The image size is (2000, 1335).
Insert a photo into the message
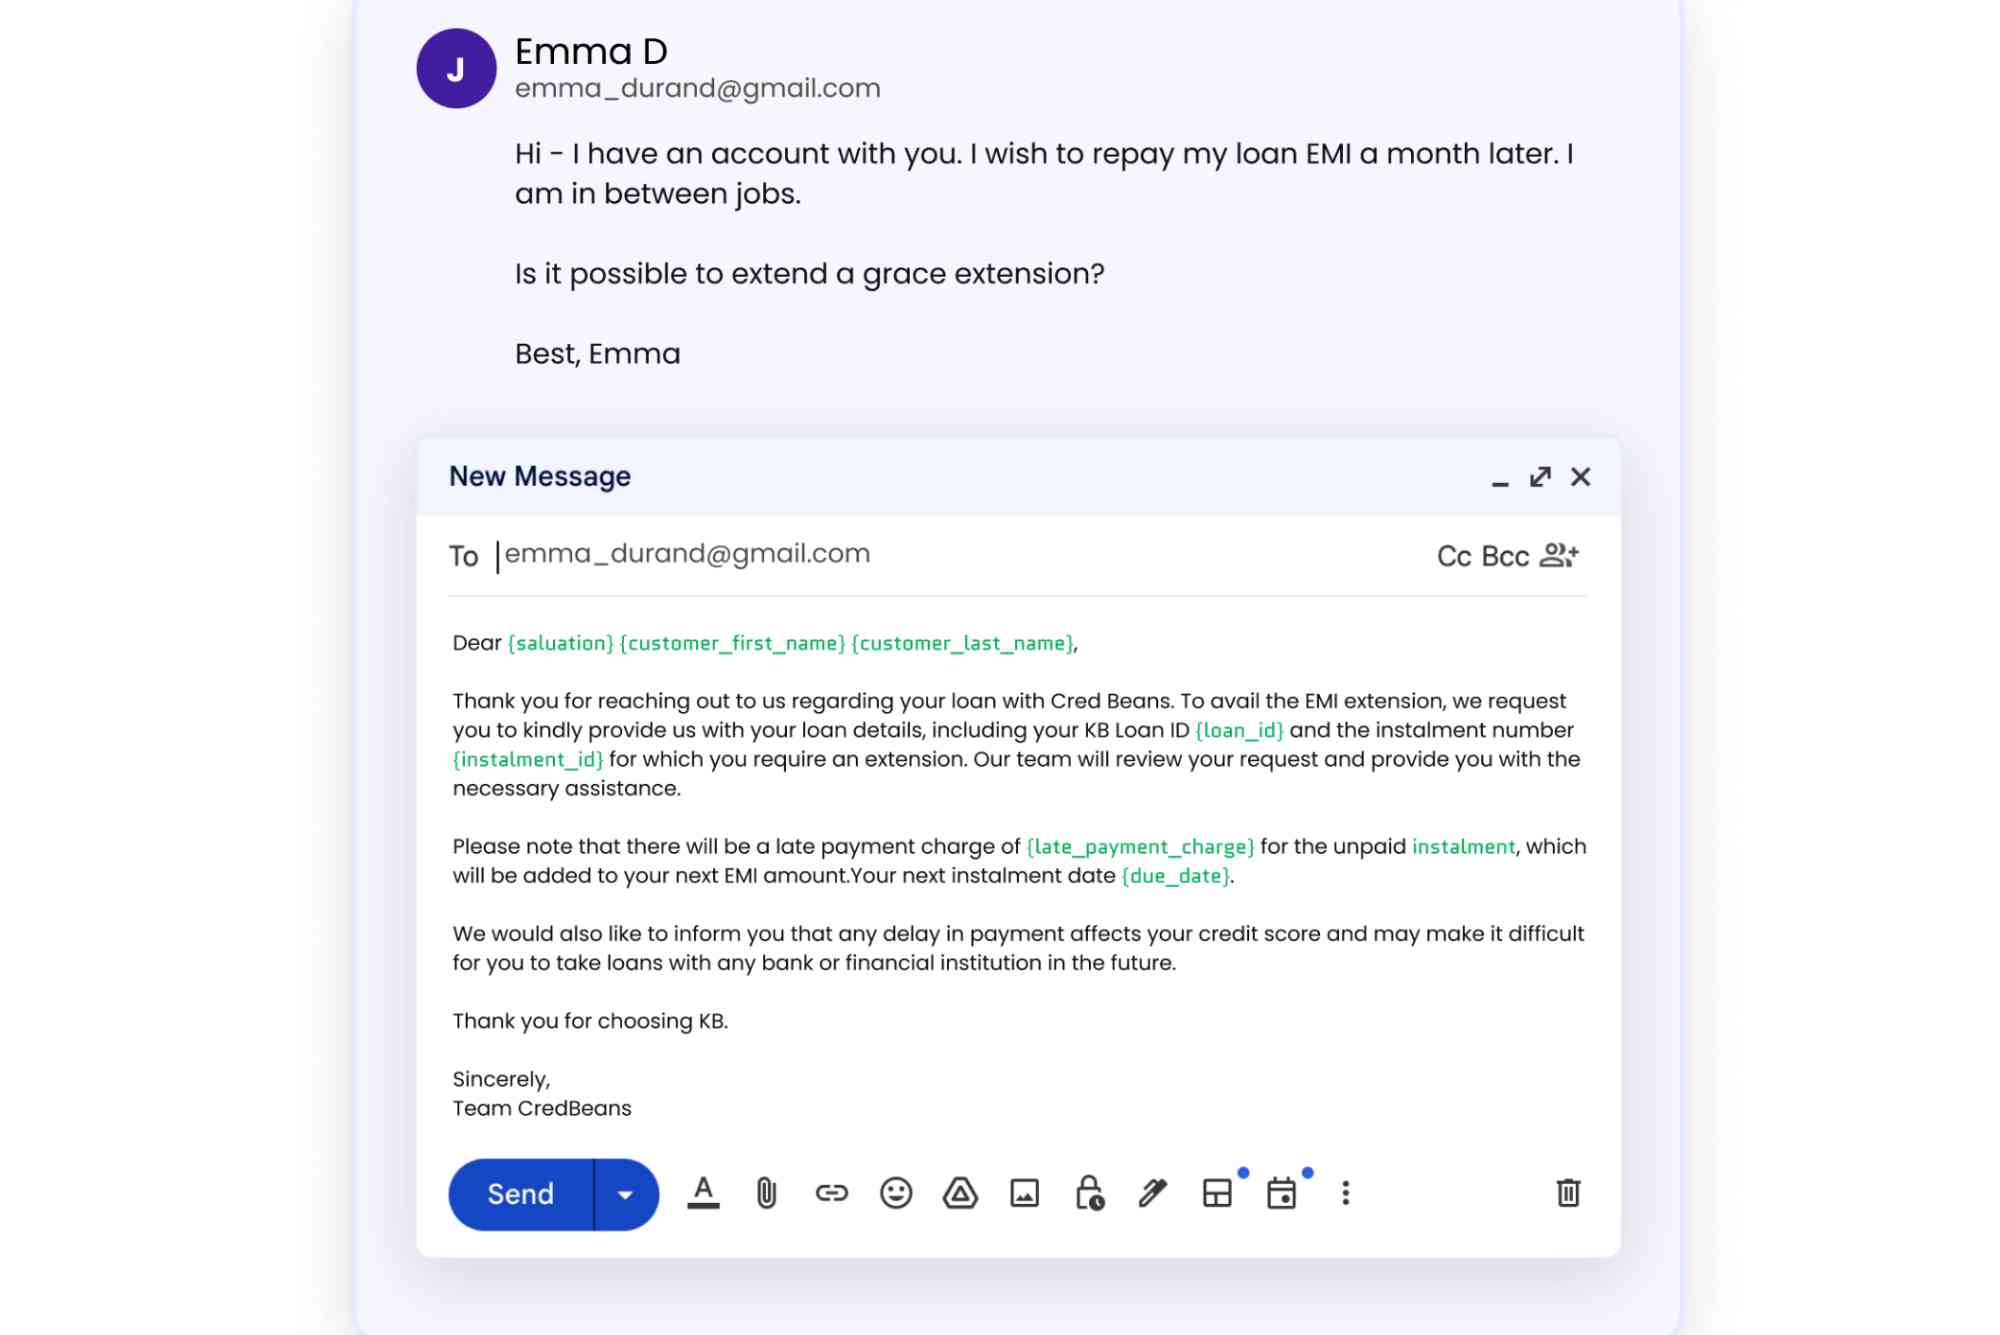tap(1024, 1192)
